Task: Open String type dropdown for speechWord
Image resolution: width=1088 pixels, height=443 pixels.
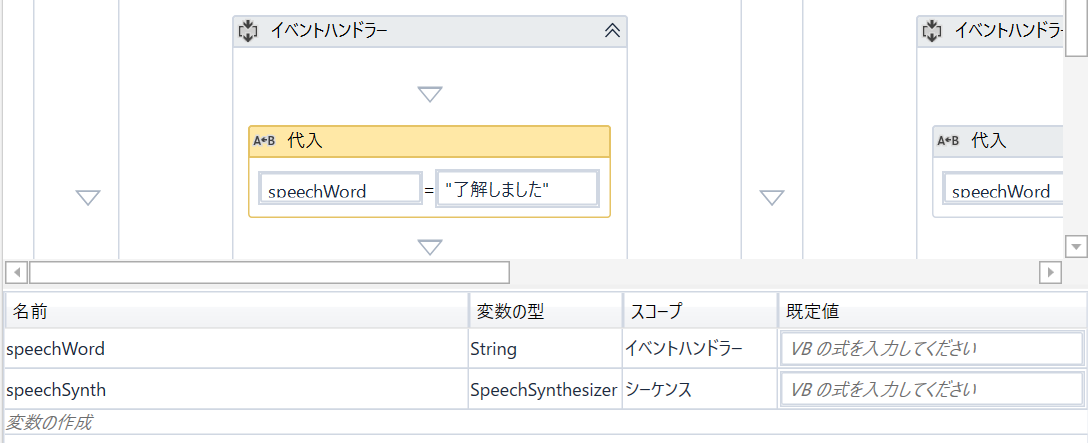Action: (545, 349)
